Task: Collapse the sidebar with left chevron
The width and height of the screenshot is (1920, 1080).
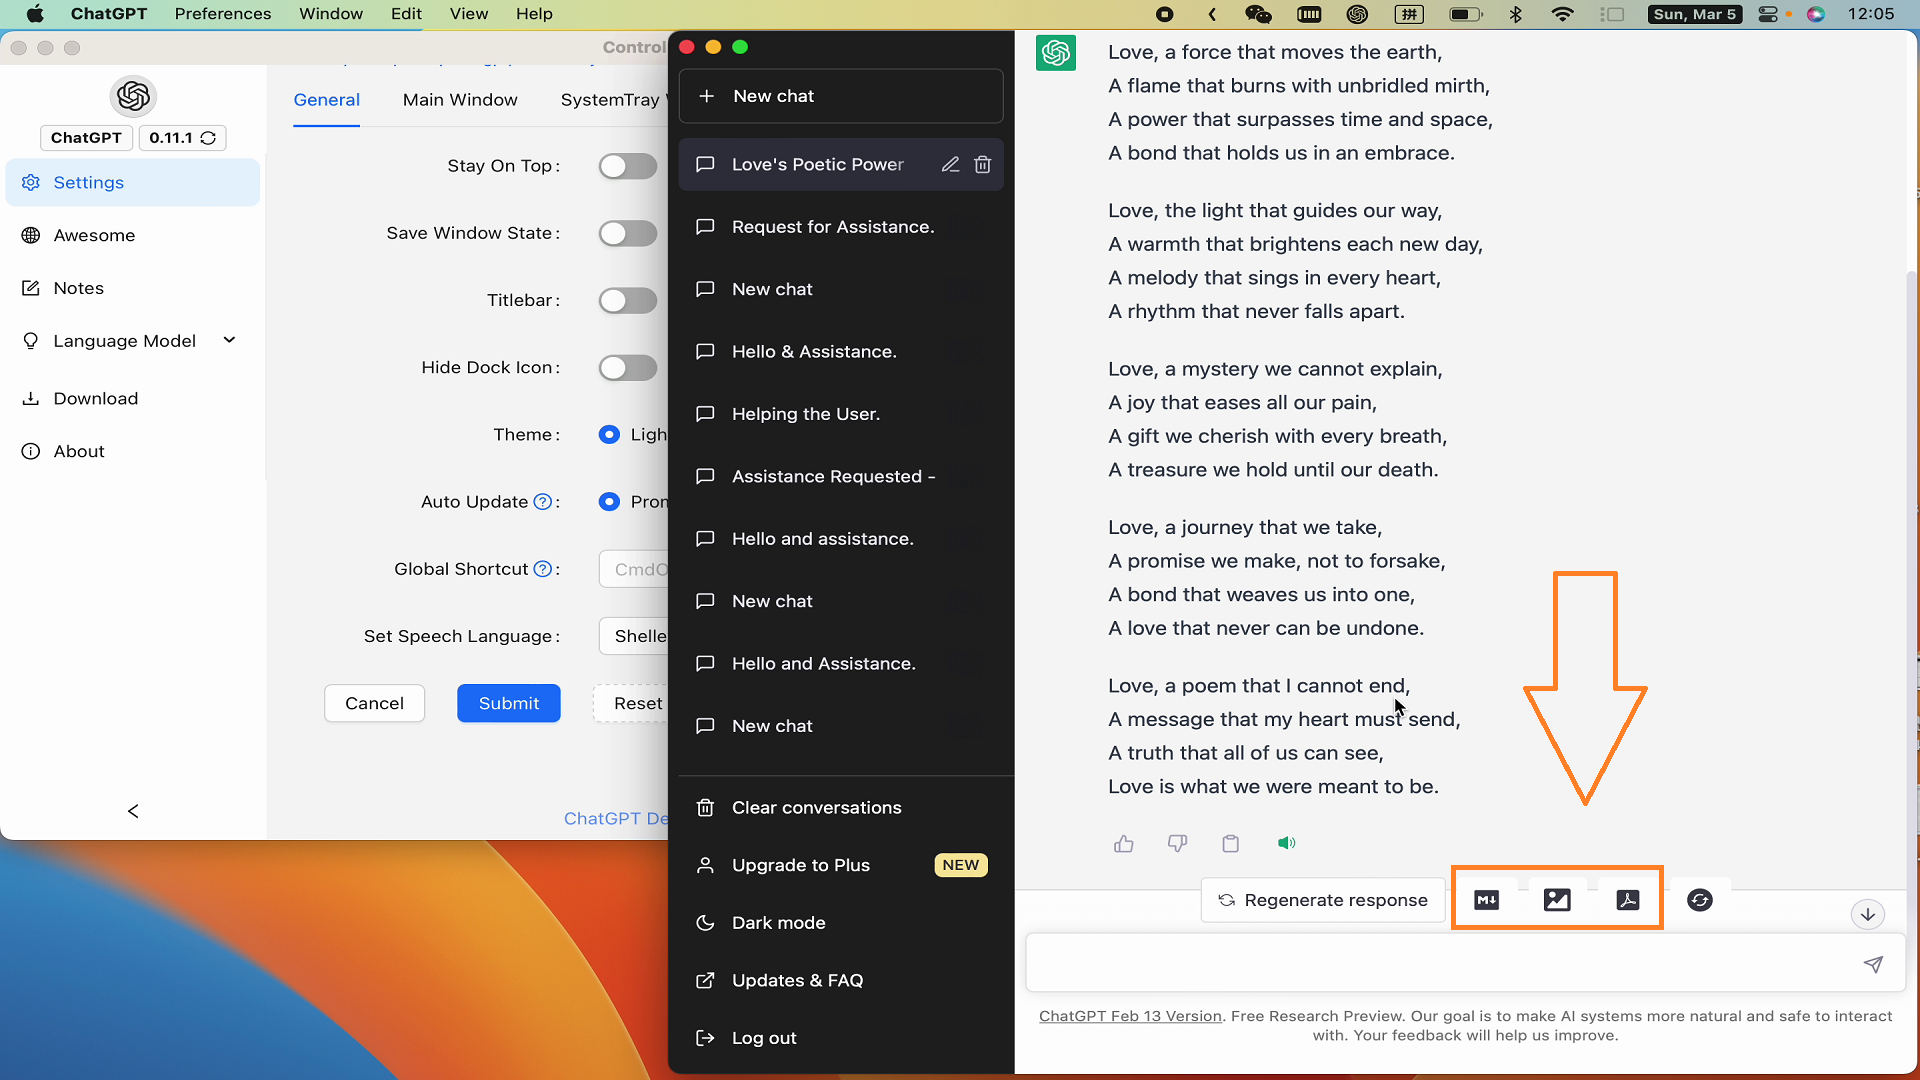Action: (x=133, y=811)
